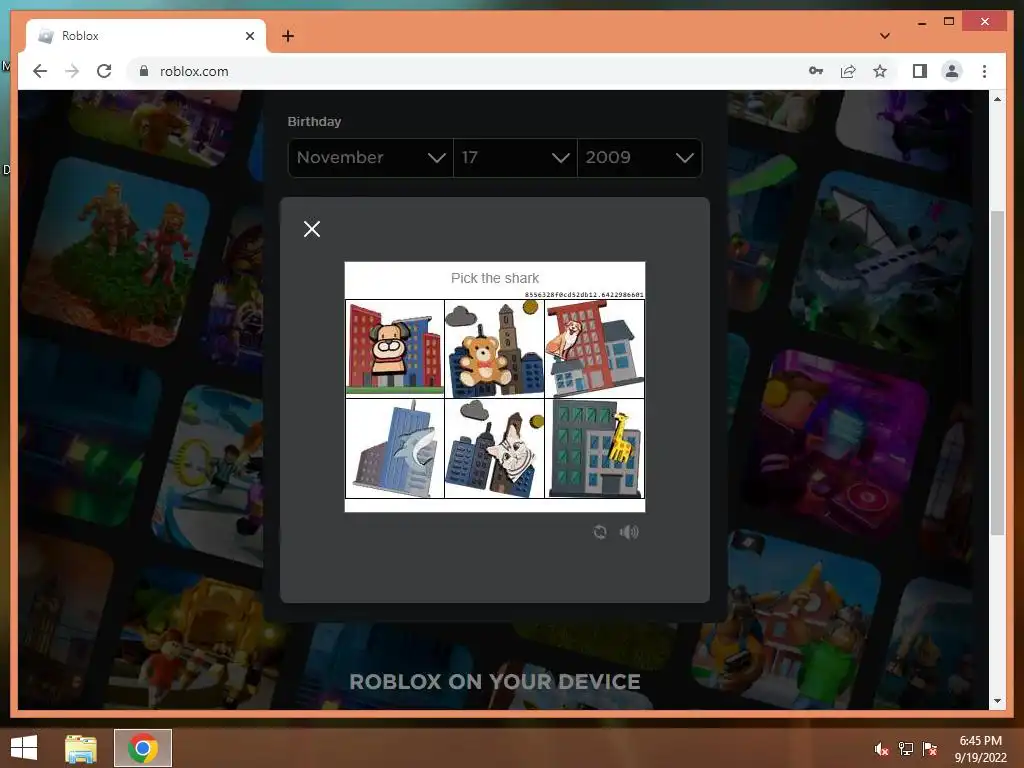This screenshot has height=768, width=1024.
Task: Open a new browser tab
Action: pos(288,36)
